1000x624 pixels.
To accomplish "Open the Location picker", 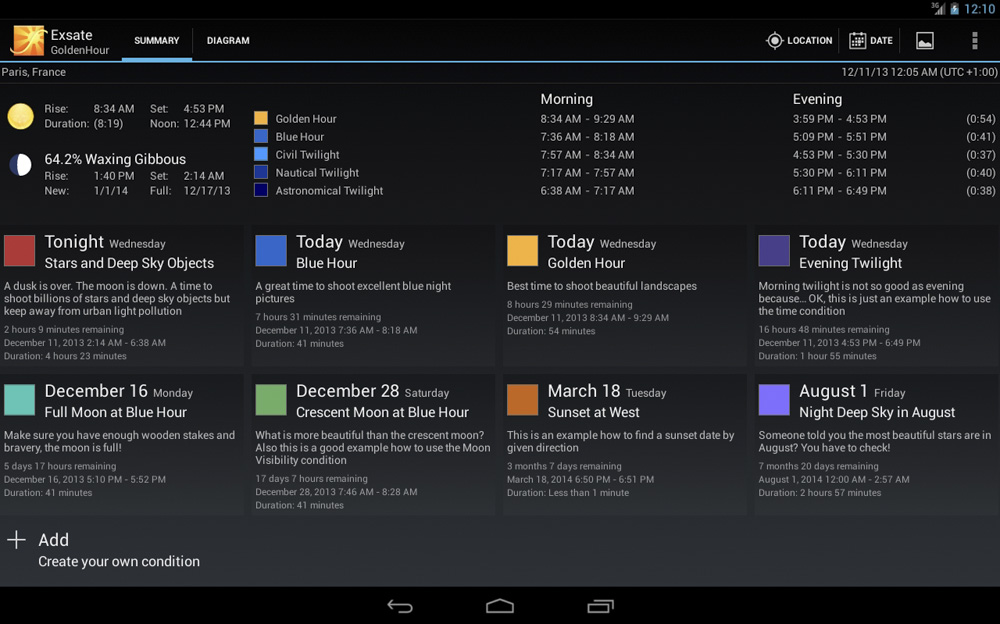I will click(x=799, y=40).
